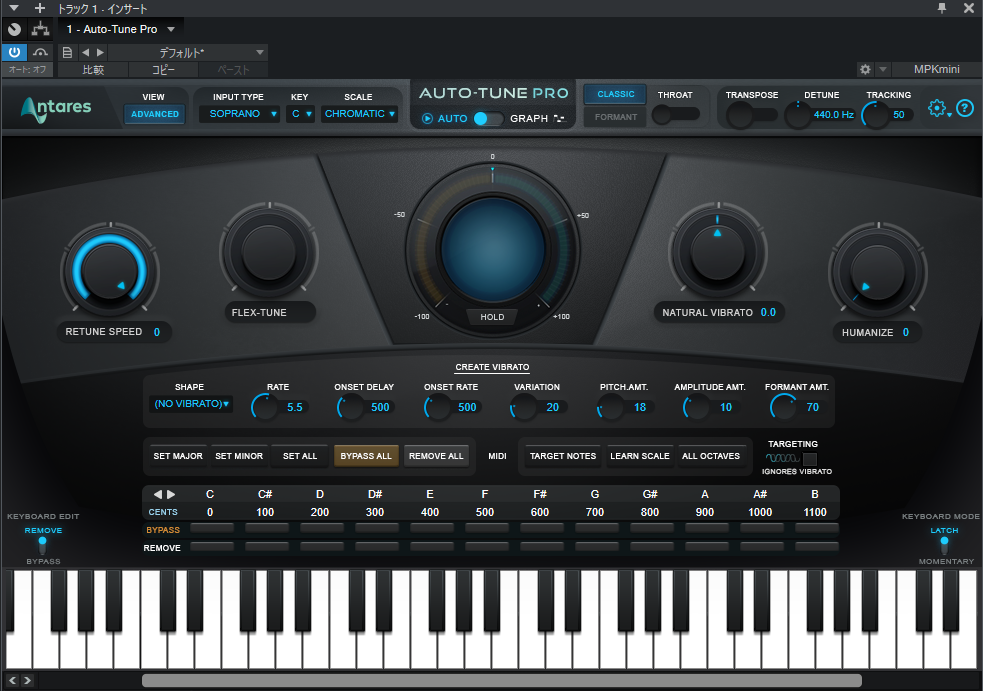
Task: Toggle Bypass for note C
Action: 212,528
